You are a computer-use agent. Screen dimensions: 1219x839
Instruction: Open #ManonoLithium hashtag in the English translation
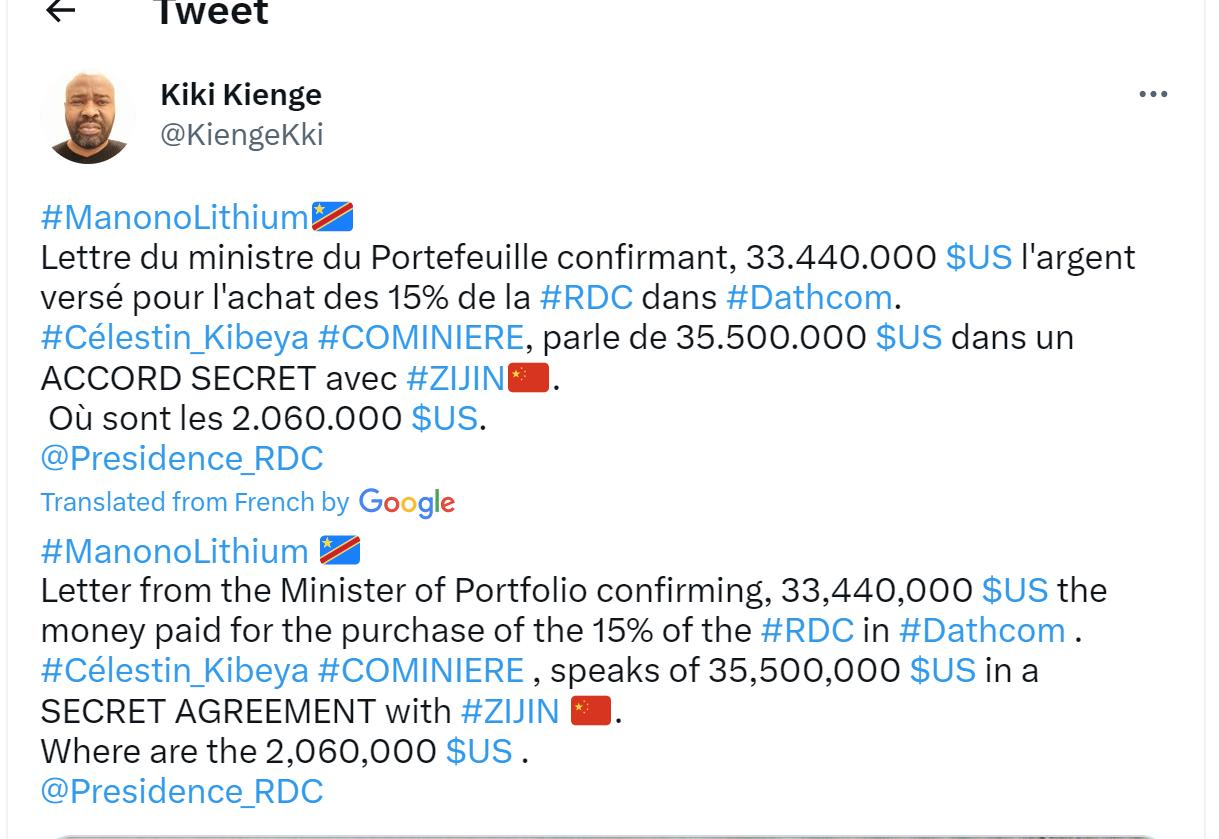(175, 551)
